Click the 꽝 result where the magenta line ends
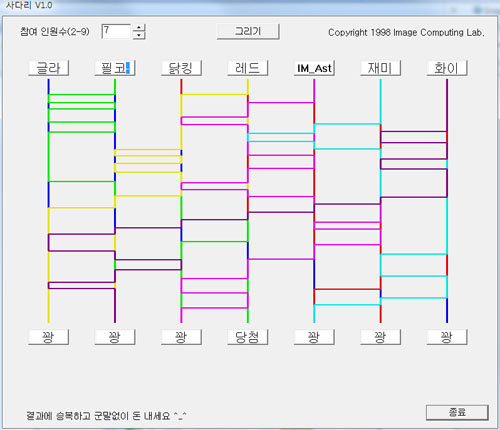500x430 pixels. click(181, 337)
